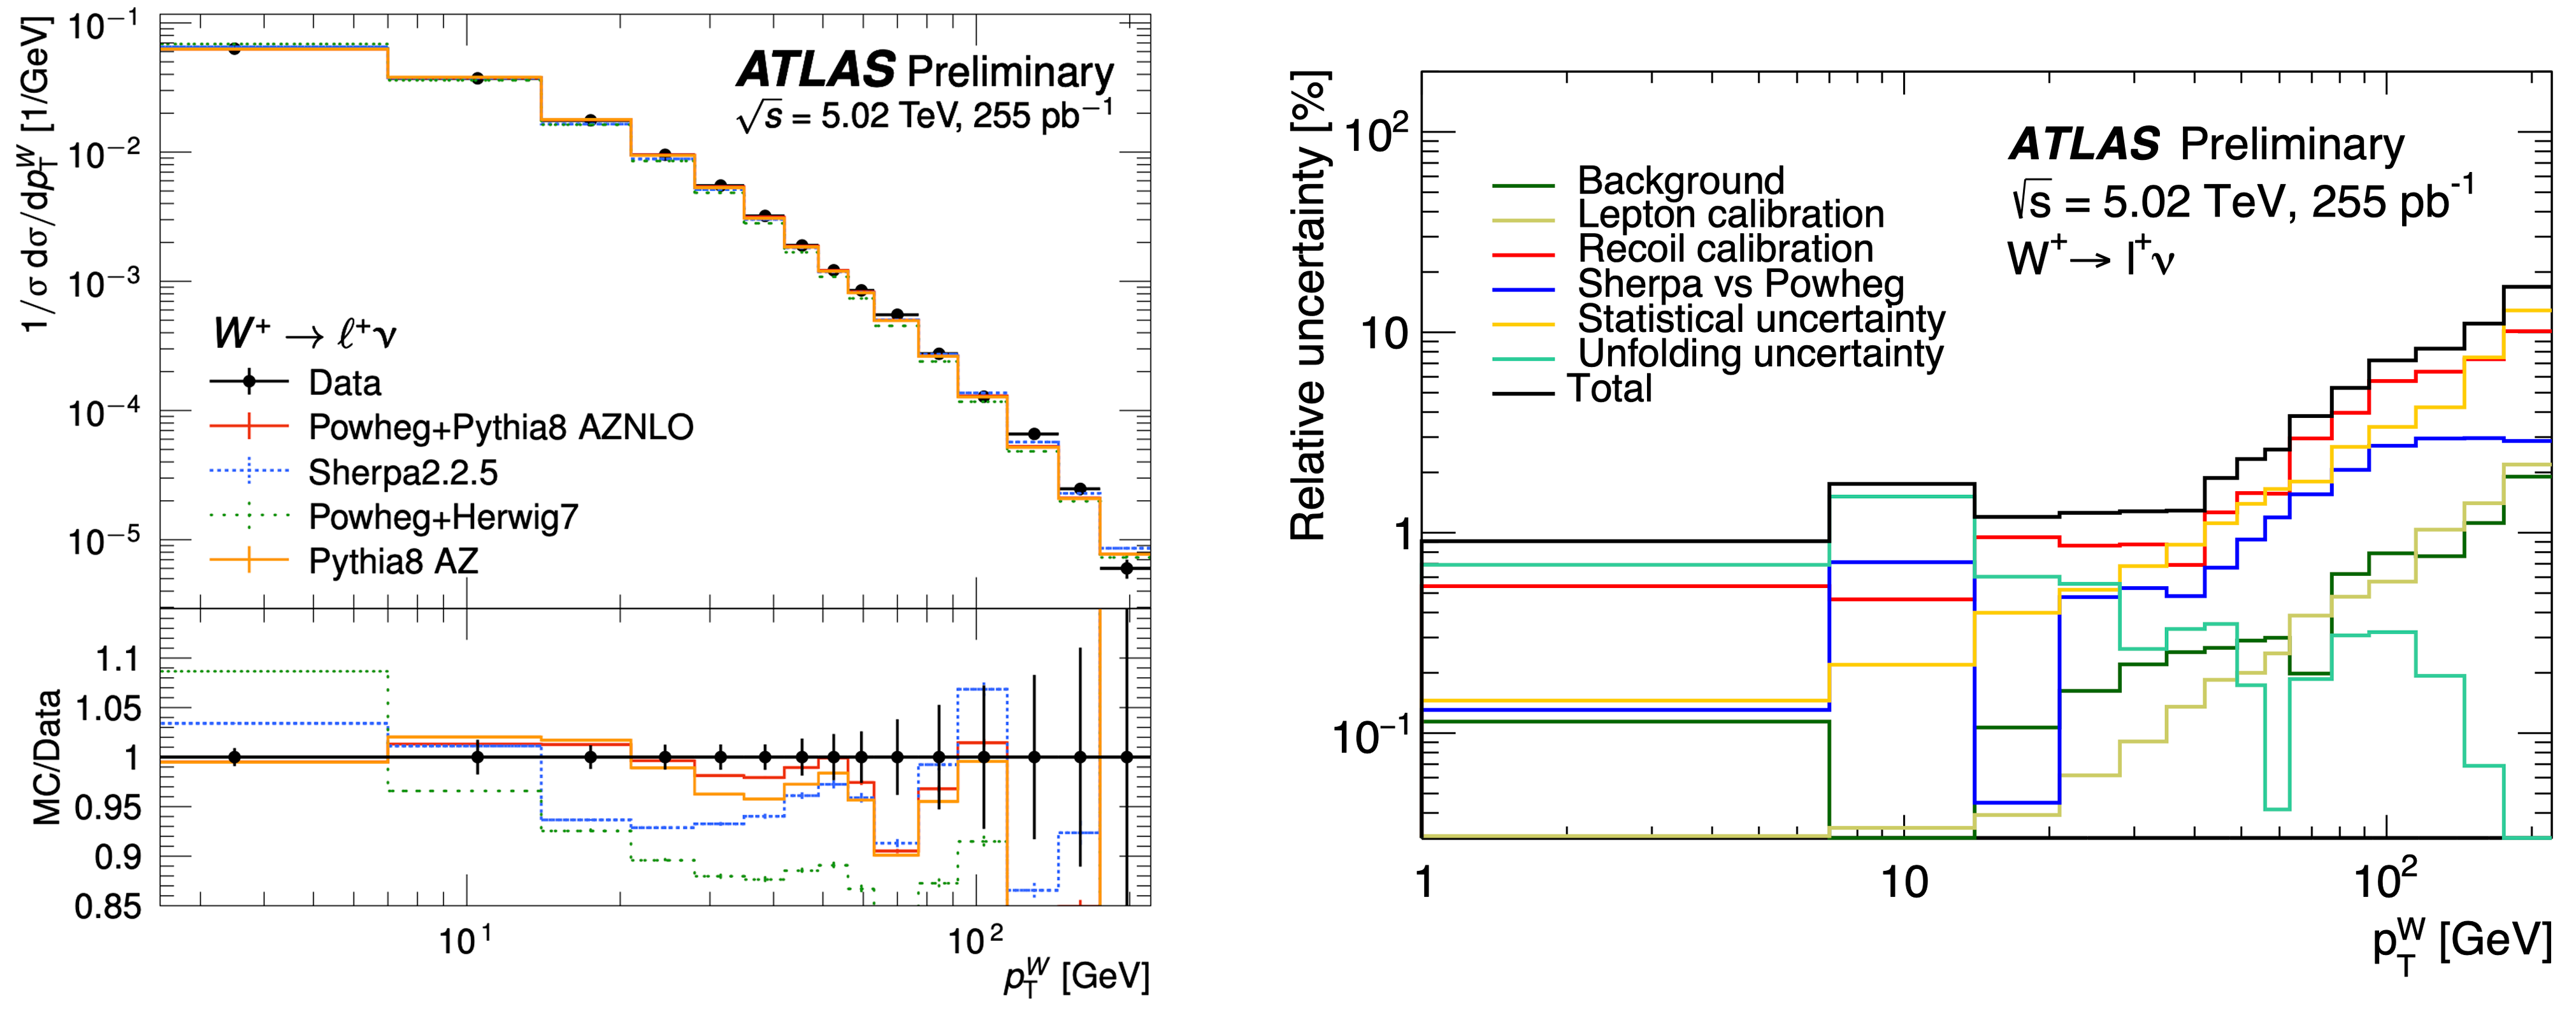
Task: Click 'Powheg+Herwig7' legend label
Action: [443, 517]
